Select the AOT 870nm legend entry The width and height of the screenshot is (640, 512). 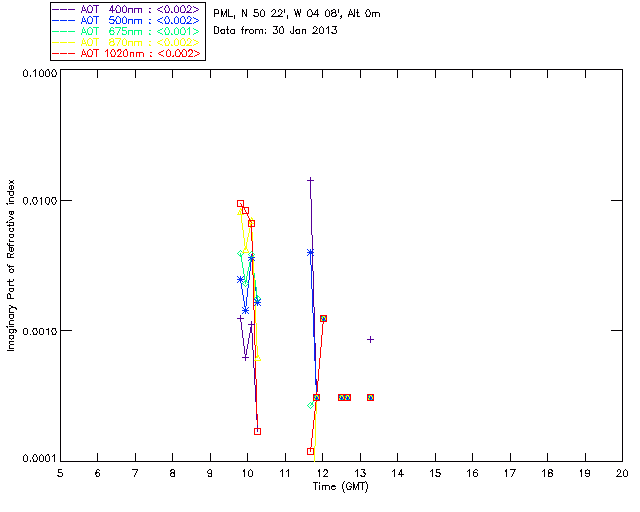(x=127, y=42)
